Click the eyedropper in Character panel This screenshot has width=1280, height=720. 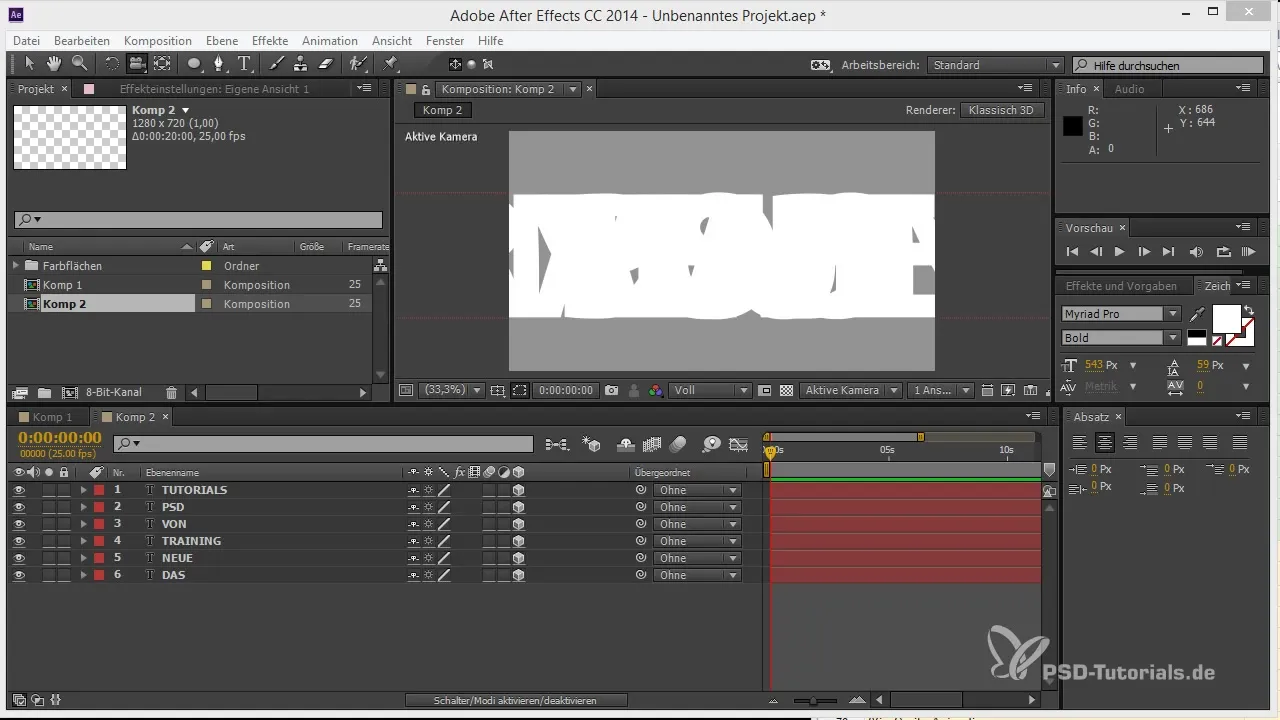(1197, 314)
